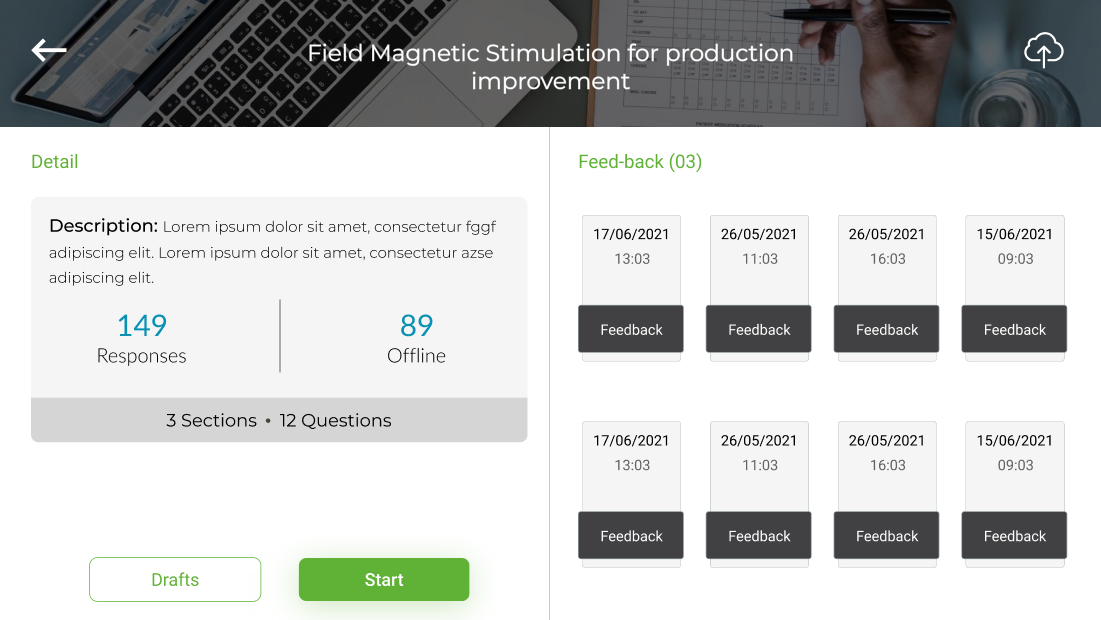Open Feedback on the lower 17/06/2021 13:03 card
This screenshot has height=620, width=1101.
click(x=631, y=536)
